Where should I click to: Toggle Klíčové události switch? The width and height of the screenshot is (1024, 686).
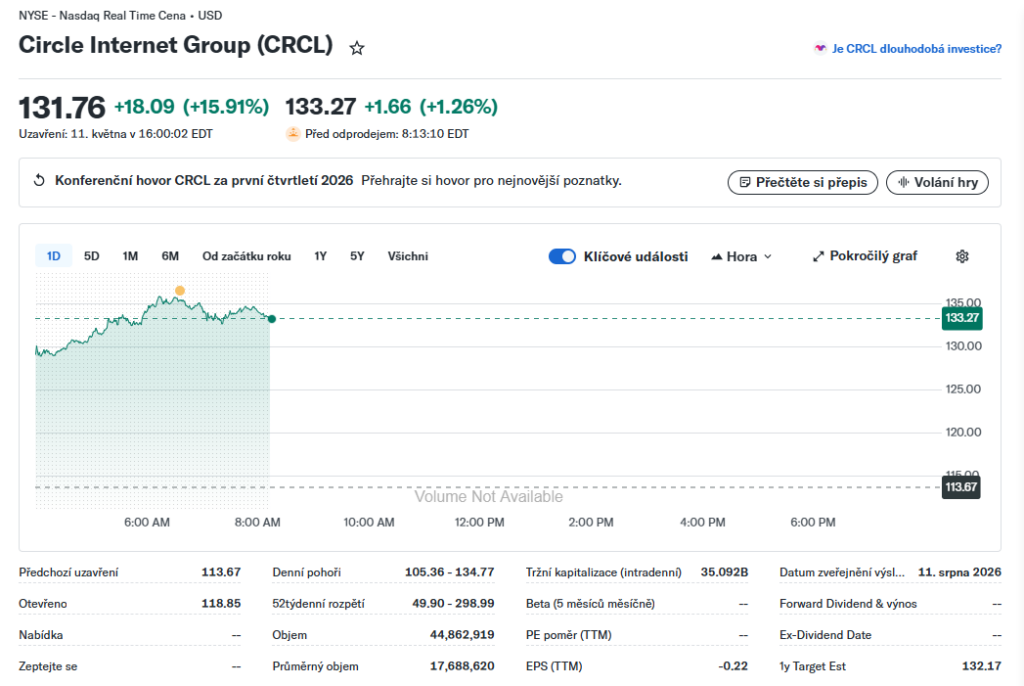(x=562, y=256)
